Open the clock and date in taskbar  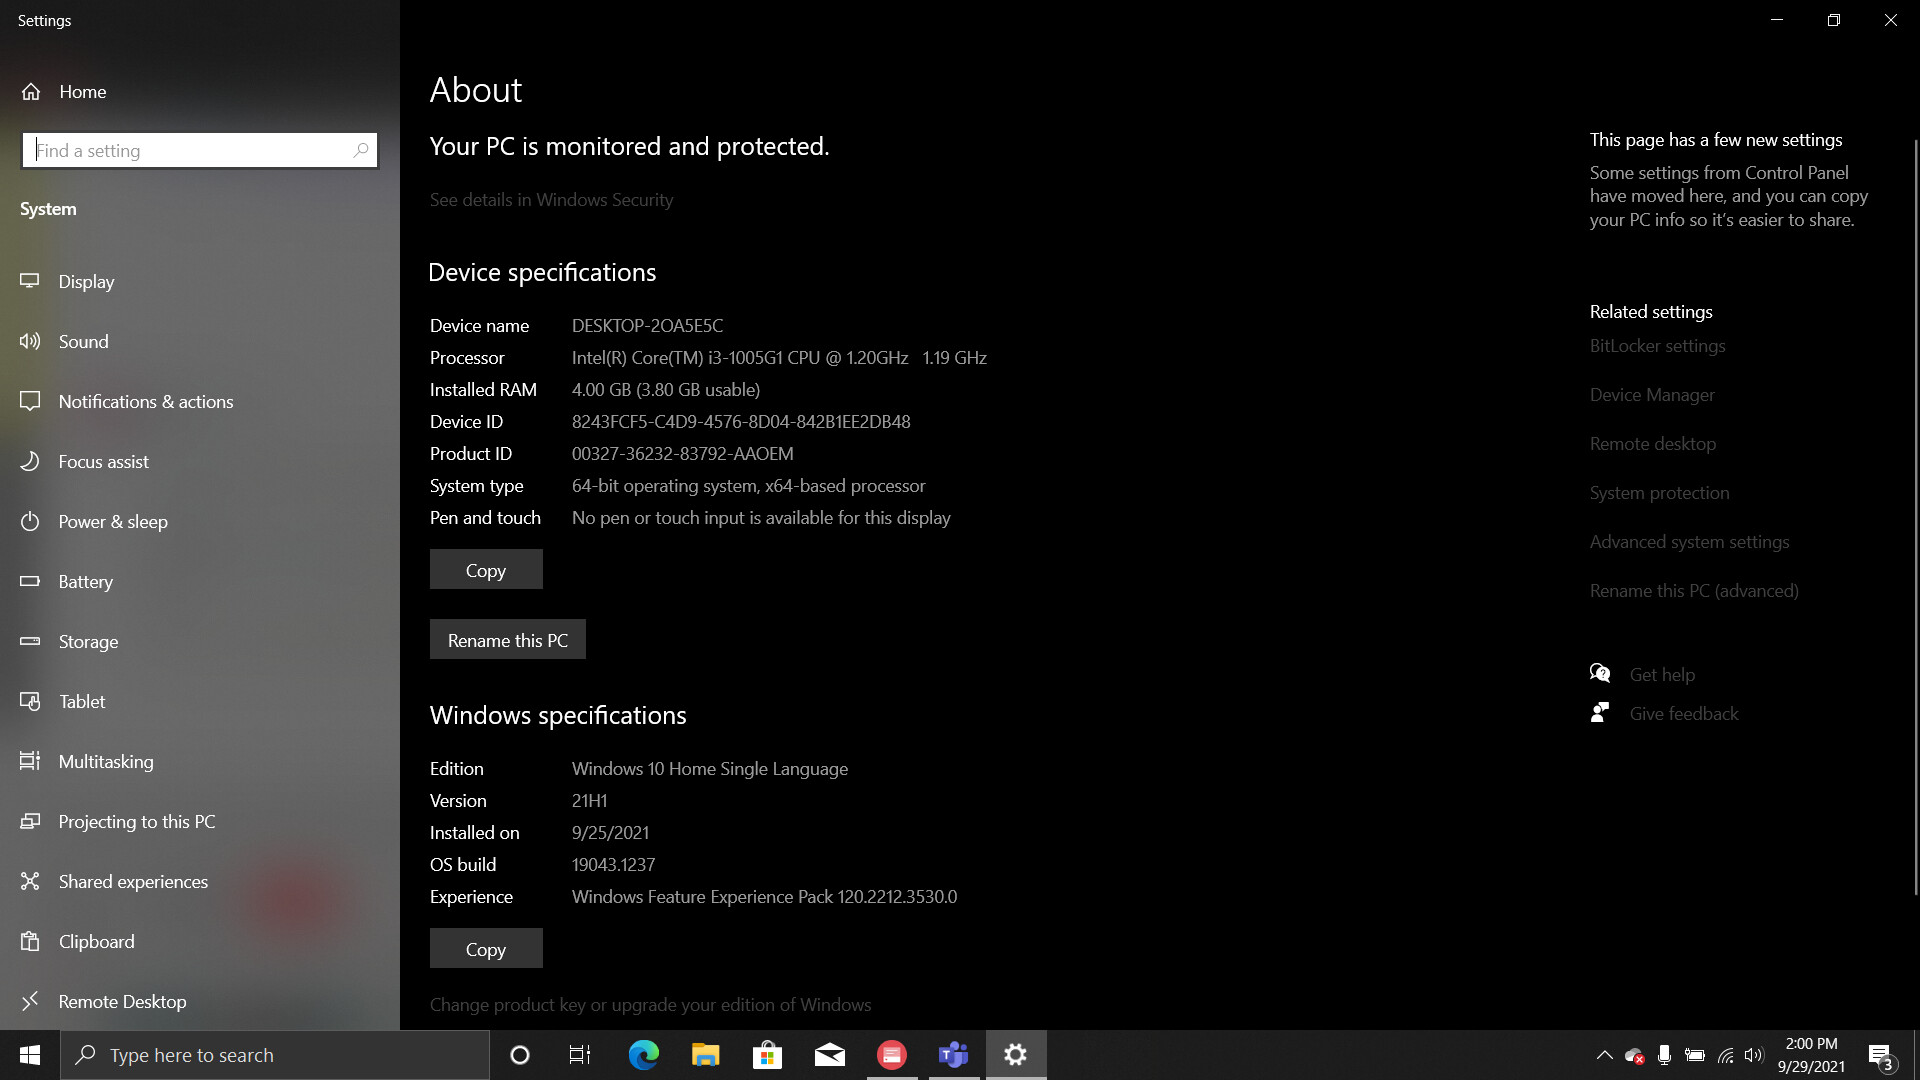point(1811,1055)
